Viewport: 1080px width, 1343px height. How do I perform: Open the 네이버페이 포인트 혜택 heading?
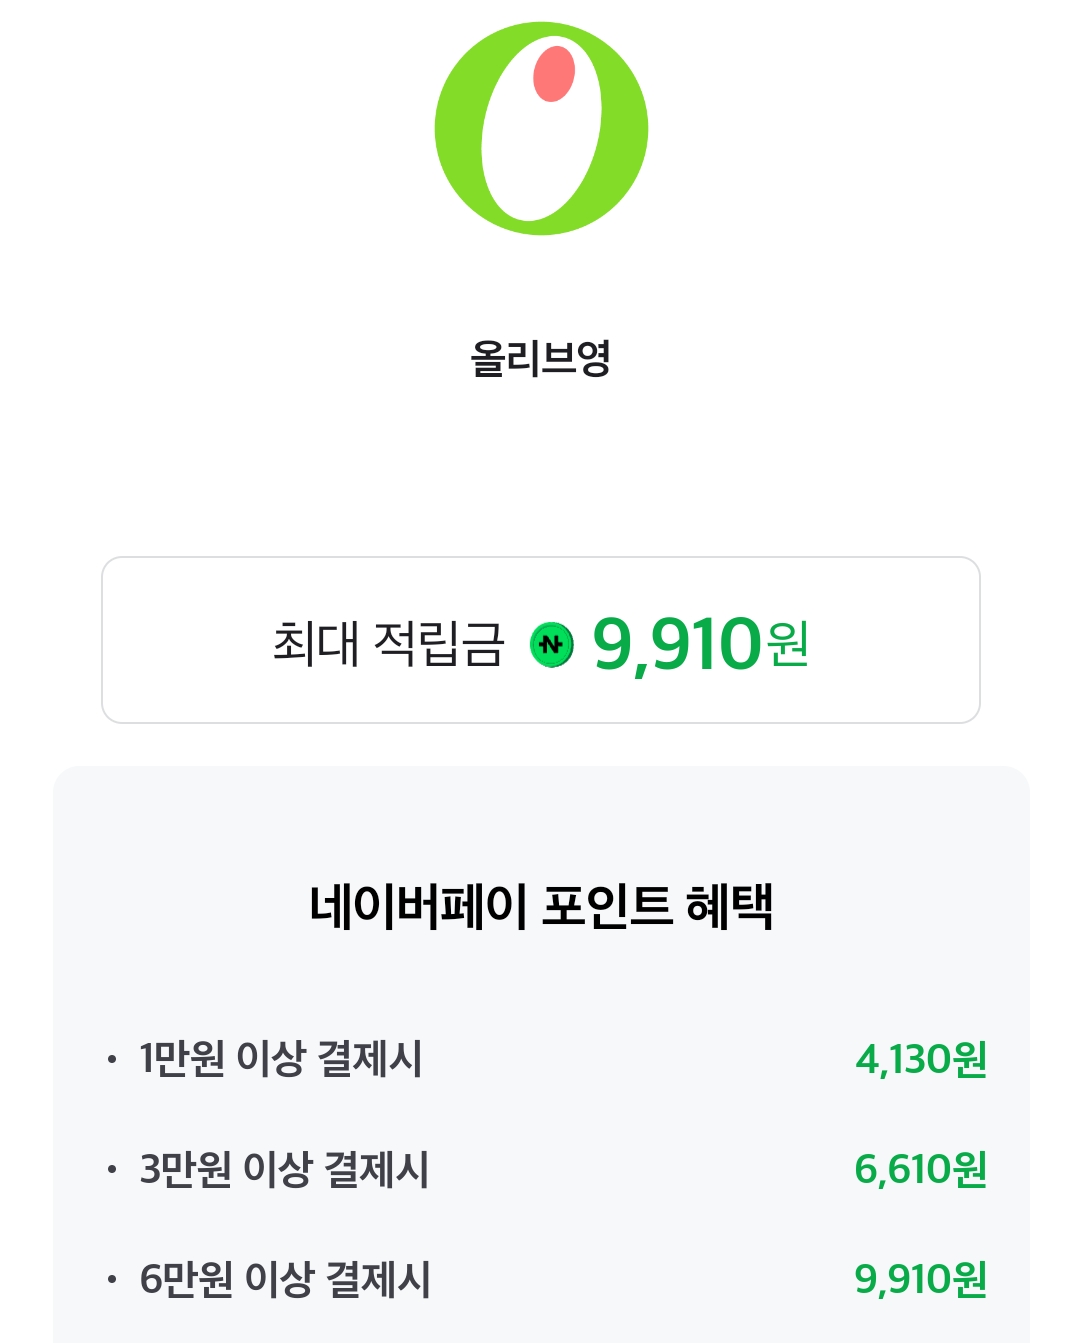pos(540,906)
